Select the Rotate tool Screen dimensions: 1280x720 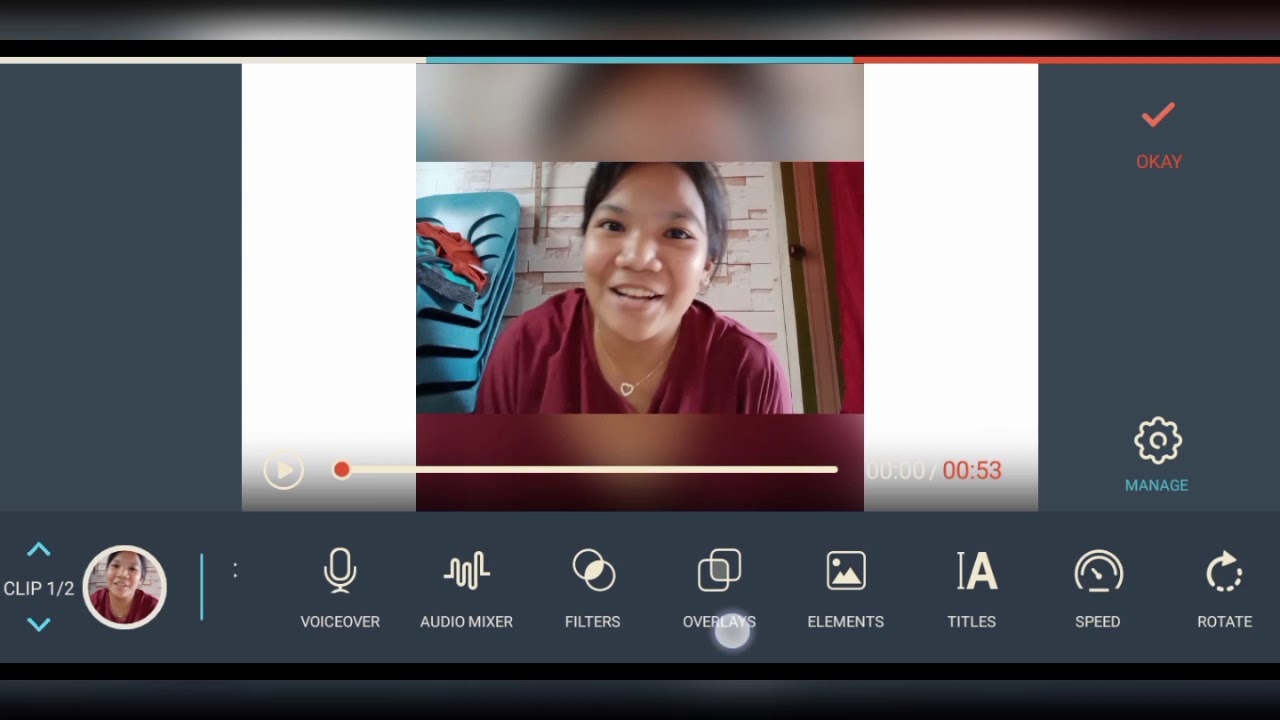point(1225,589)
